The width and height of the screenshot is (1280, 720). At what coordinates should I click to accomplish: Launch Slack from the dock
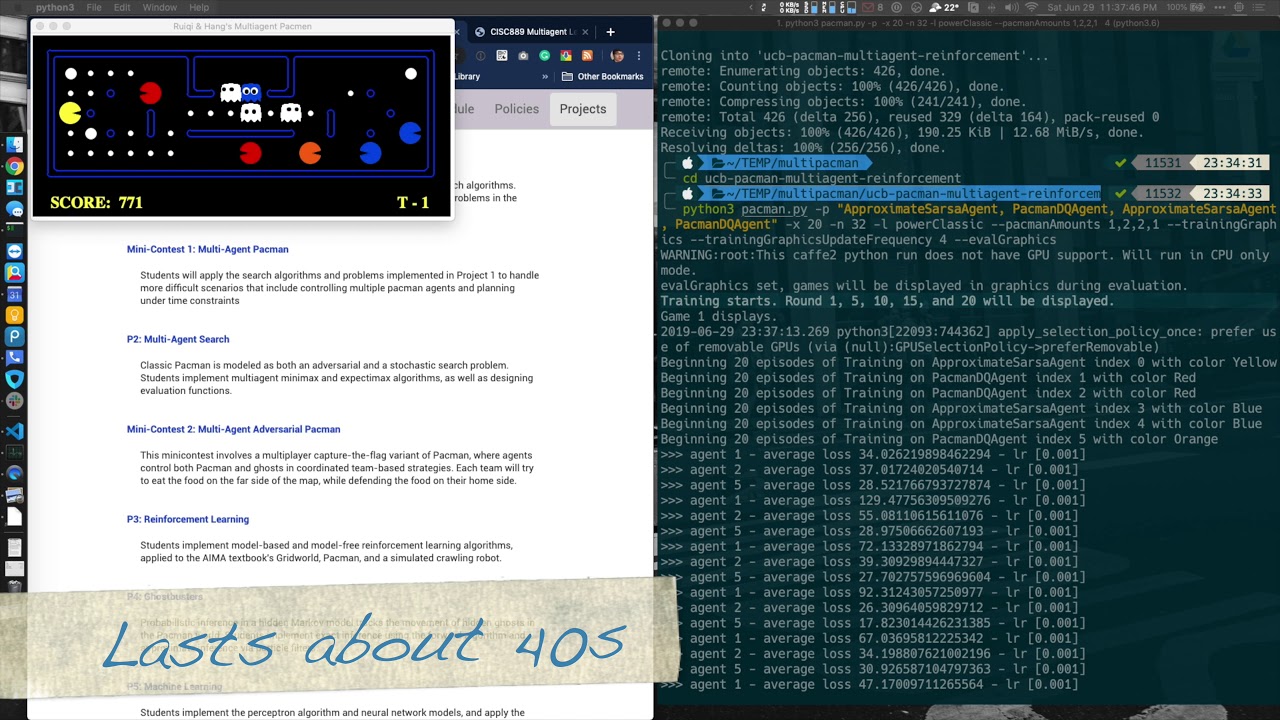(x=14, y=400)
